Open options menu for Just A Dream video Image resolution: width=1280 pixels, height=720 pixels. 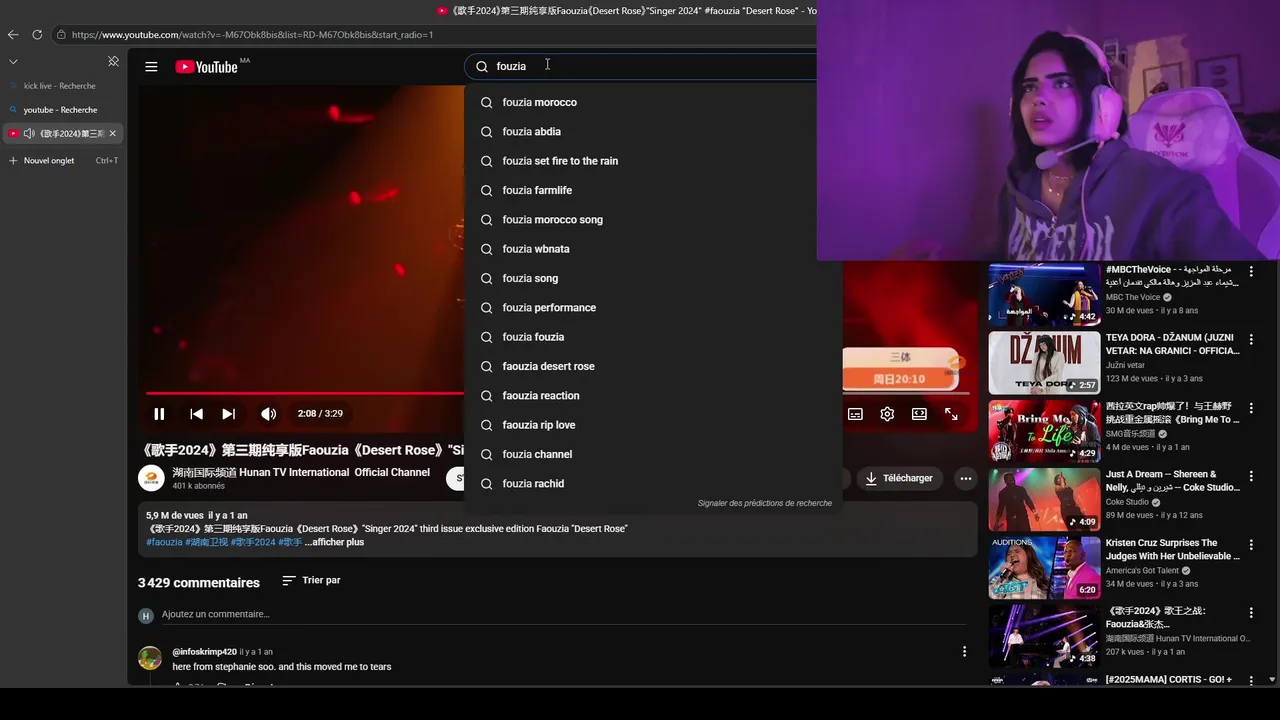1250,476
